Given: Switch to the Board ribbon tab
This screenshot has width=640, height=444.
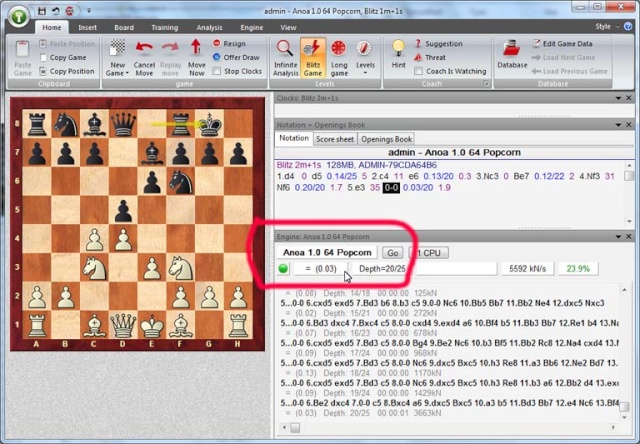Looking at the screenshot, I should pyautogui.click(x=124, y=27).
